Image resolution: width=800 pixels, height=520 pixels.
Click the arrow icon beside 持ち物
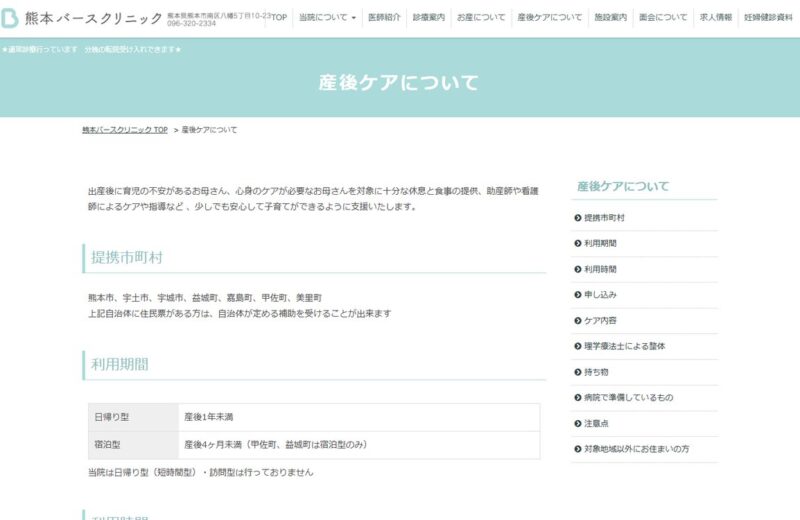click(x=578, y=373)
